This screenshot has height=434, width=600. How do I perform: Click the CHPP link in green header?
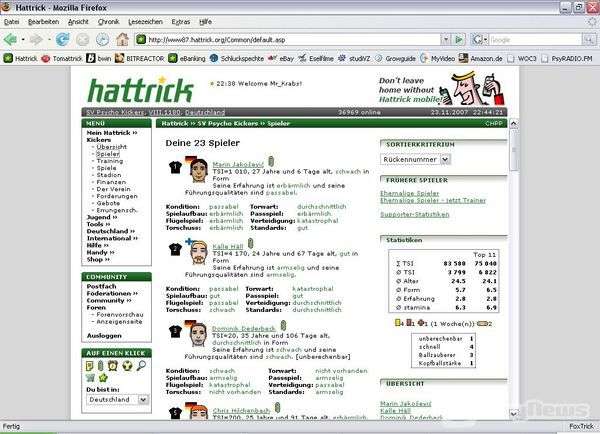pos(494,123)
